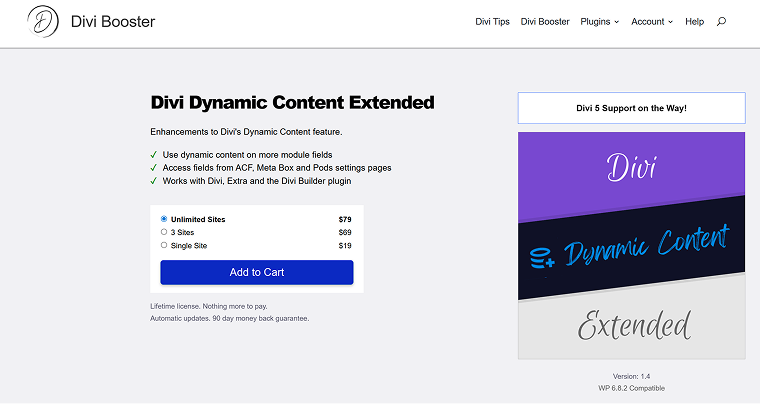Click the Divi Booster site title
The height and width of the screenshot is (404, 760).
(113, 21)
